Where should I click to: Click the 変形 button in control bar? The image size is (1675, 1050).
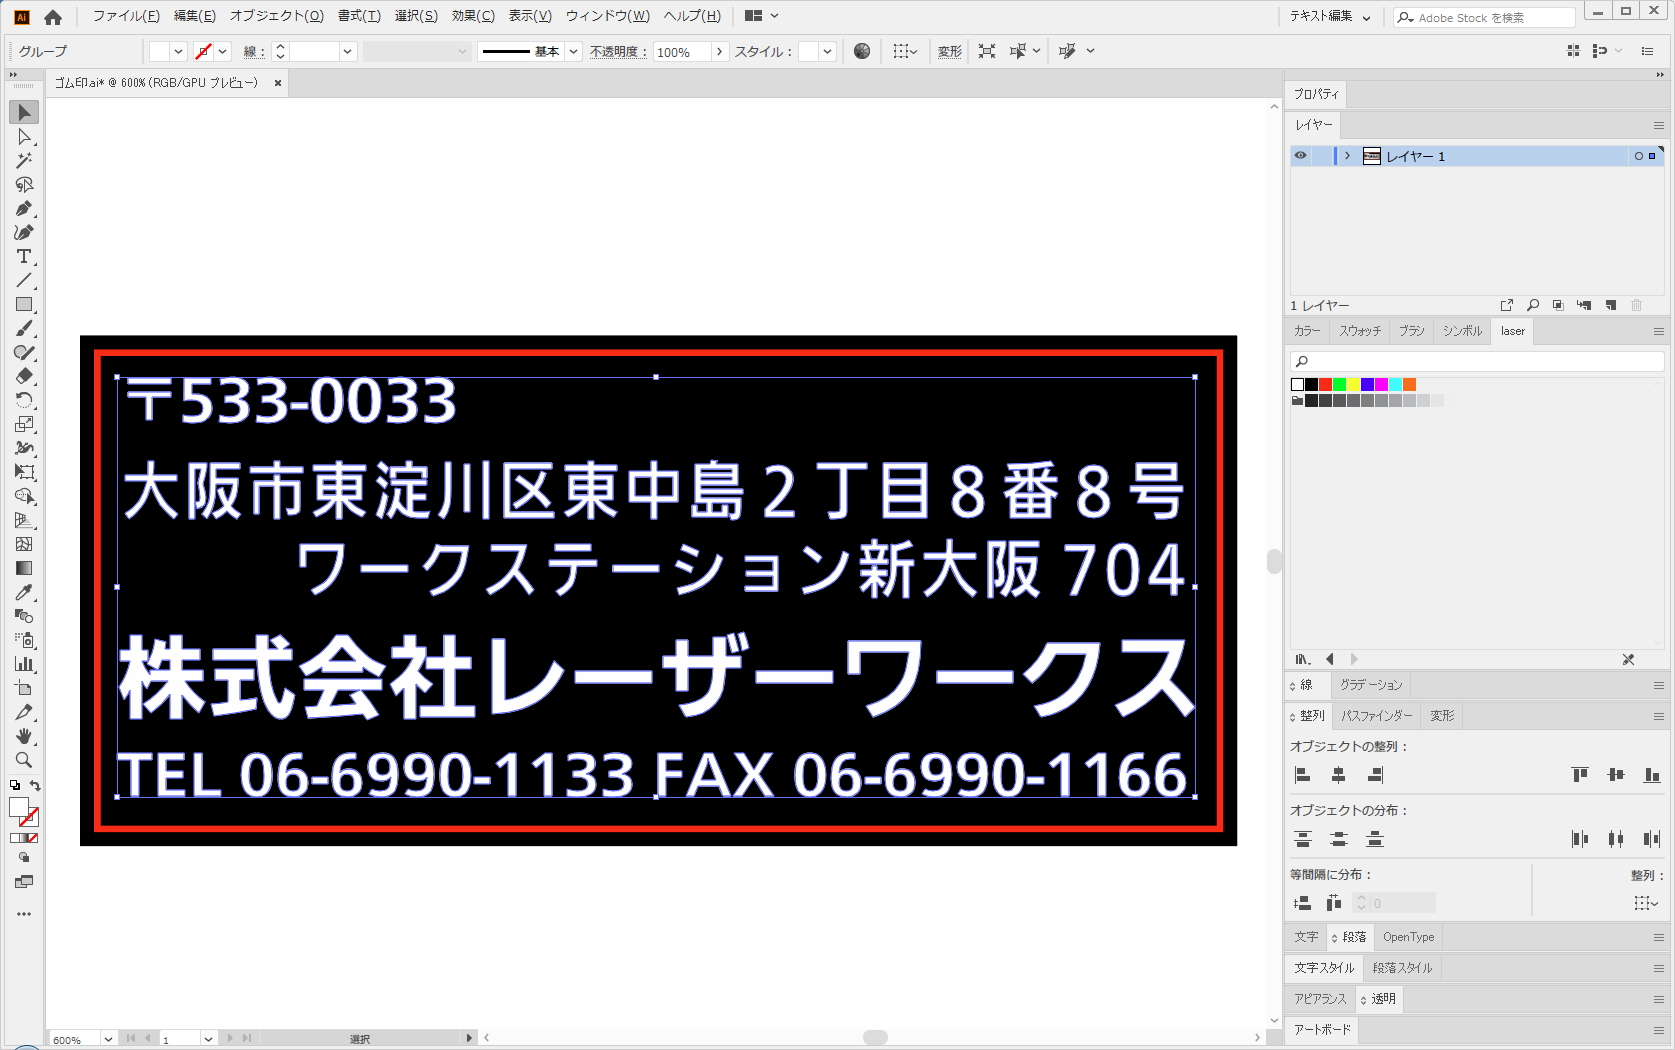[949, 52]
